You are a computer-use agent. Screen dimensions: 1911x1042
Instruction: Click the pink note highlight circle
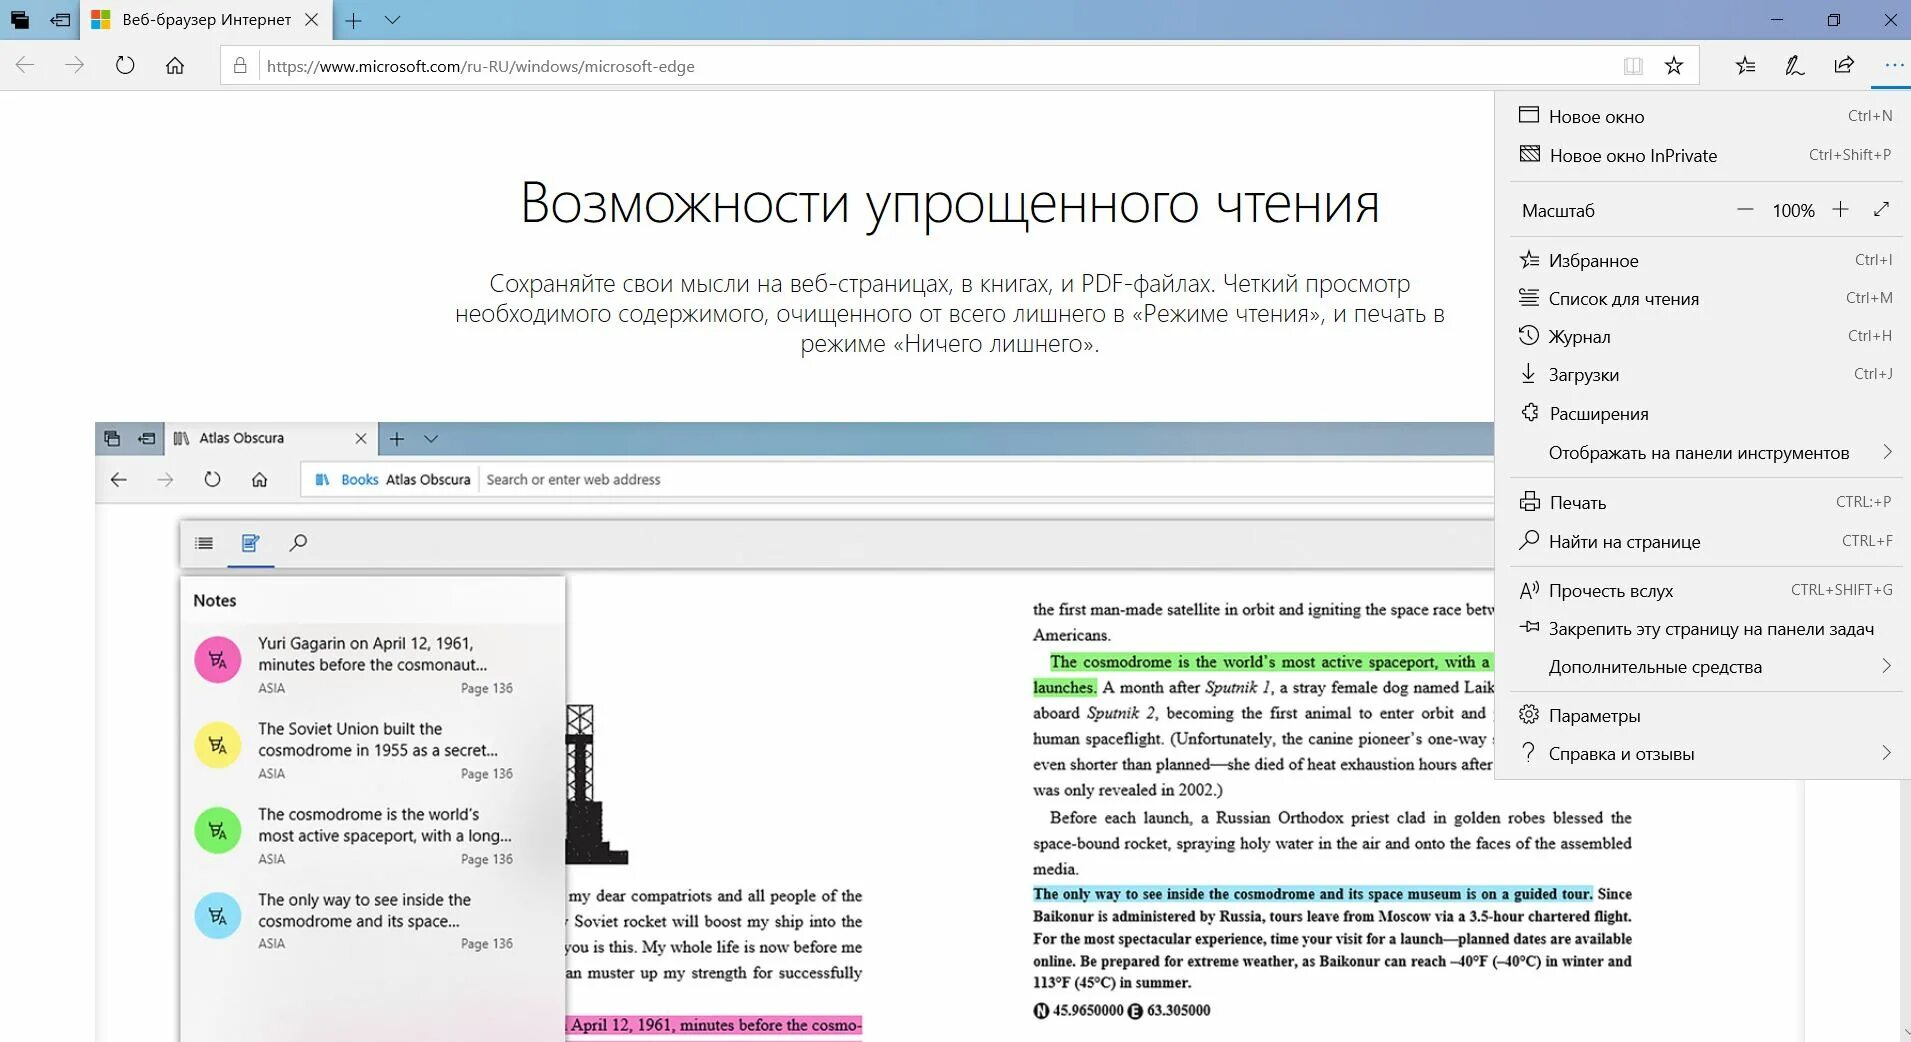pos(218,660)
